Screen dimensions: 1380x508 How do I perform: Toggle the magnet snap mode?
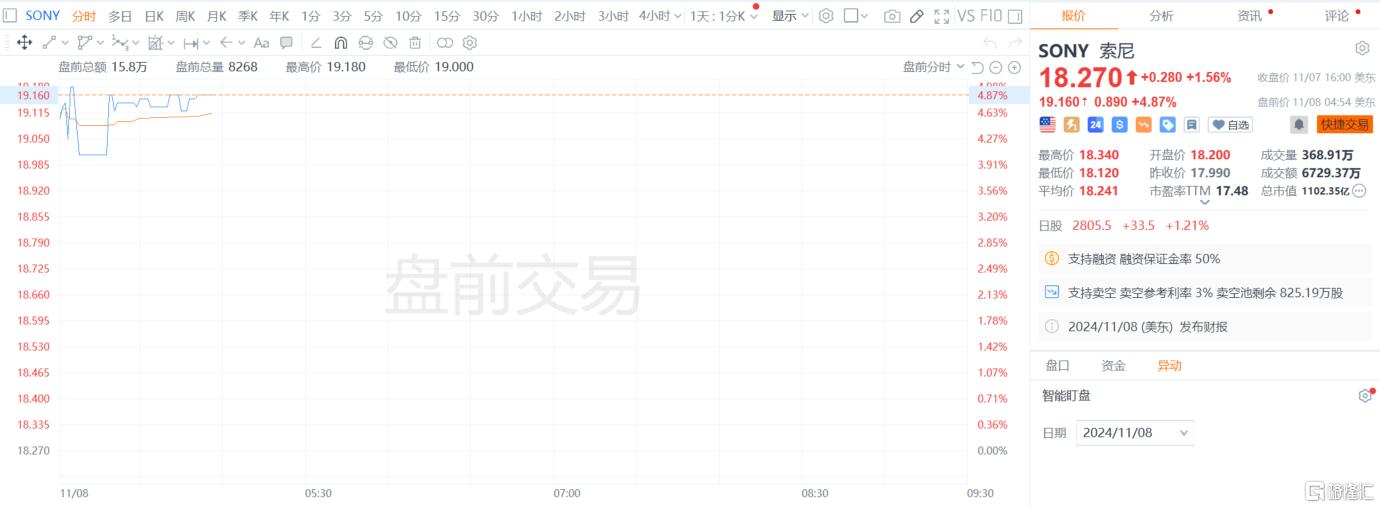pos(340,43)
